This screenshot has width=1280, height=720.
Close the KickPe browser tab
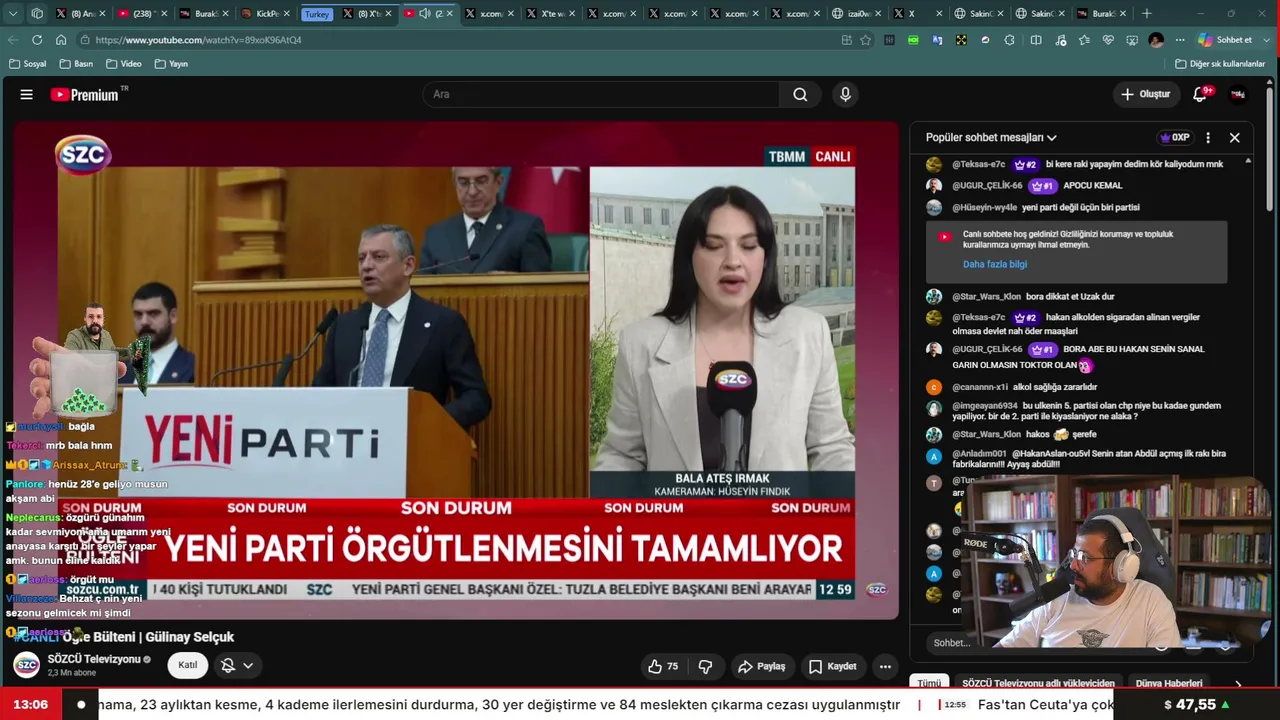pyautogui.click(x=289, y=14)
